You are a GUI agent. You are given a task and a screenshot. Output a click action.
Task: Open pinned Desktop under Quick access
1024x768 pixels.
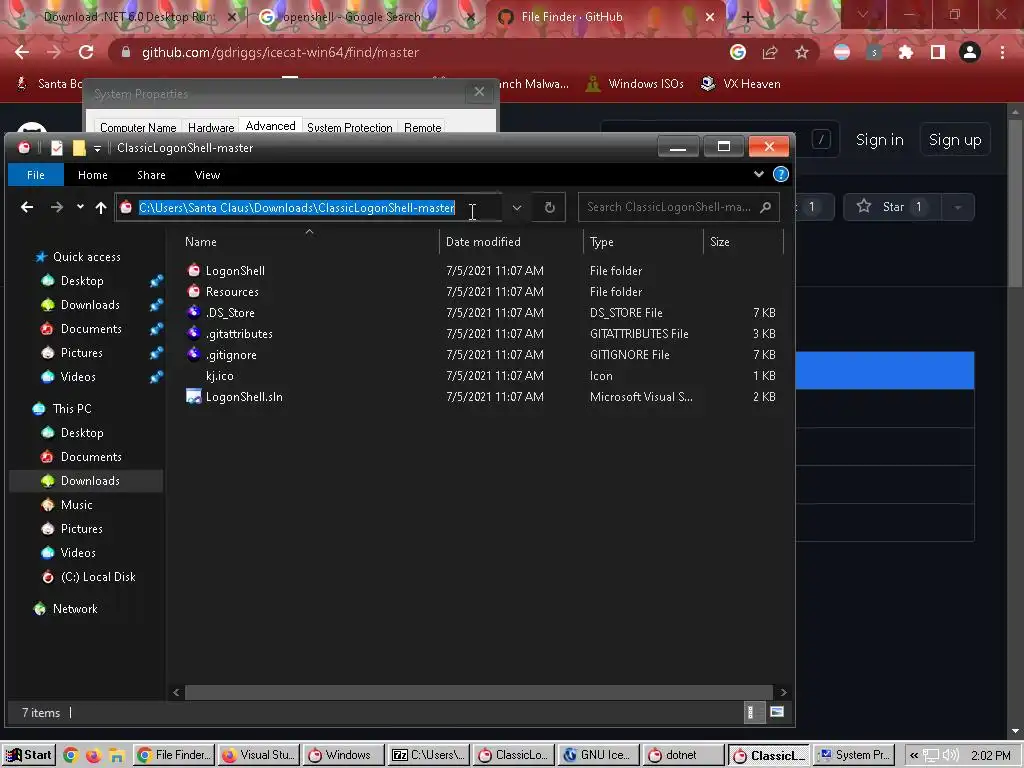[x=82, y=281]
